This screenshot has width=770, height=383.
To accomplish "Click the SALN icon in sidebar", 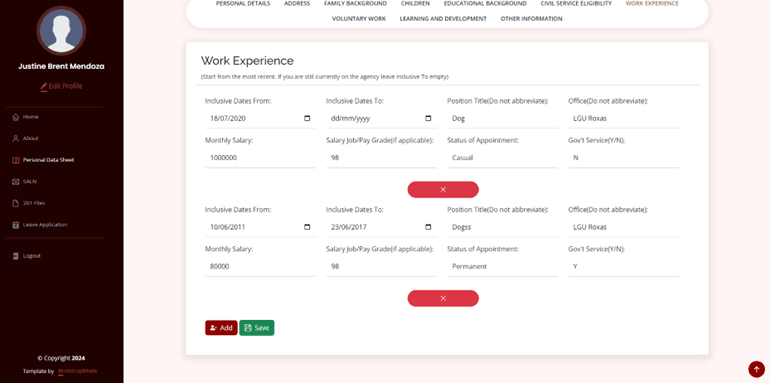I will 15,182.
